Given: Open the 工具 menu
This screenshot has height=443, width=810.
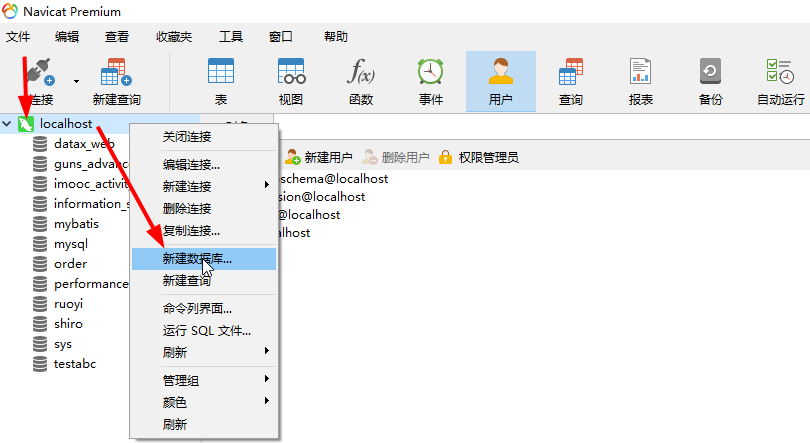Looking at the screenshot, I should 231,37.
